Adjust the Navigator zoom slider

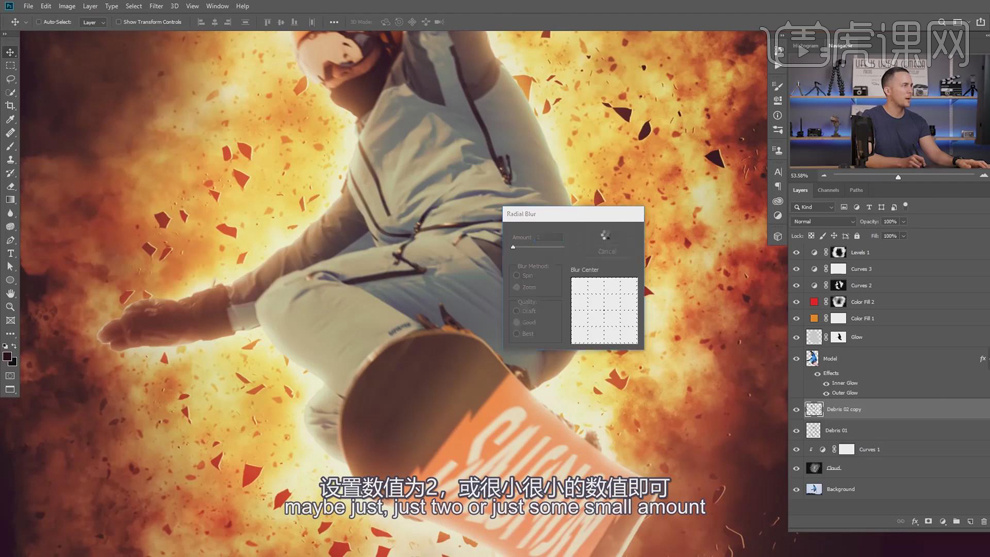click(x=898, y=177)
